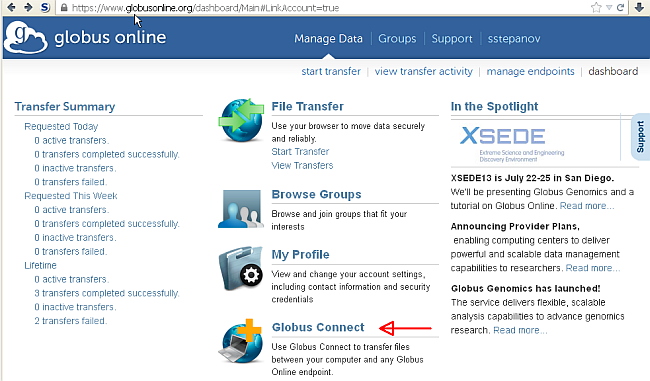Viewport: 650px width, 381px height.
Task: Bookmark page with the star icon
Action: tap(596, 7)
